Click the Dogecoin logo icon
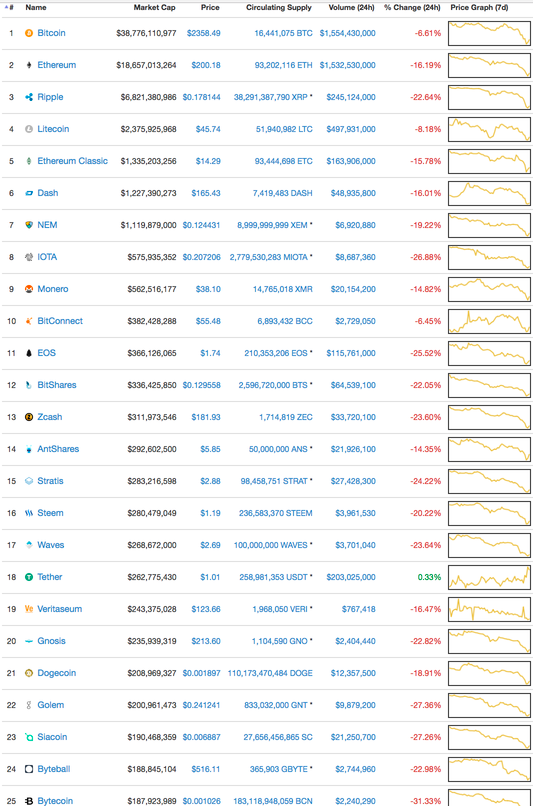 (29, 673)
